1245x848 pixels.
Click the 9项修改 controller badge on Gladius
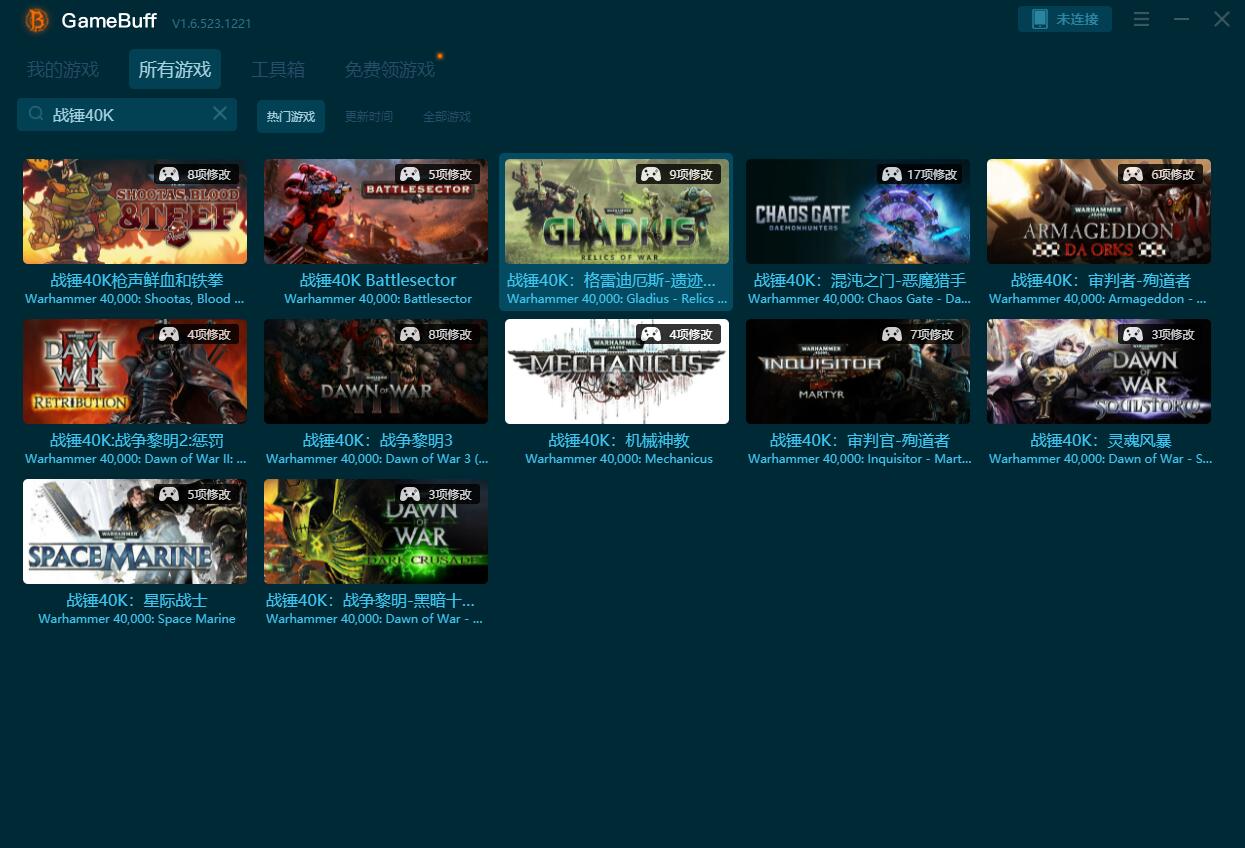[678, 174]
